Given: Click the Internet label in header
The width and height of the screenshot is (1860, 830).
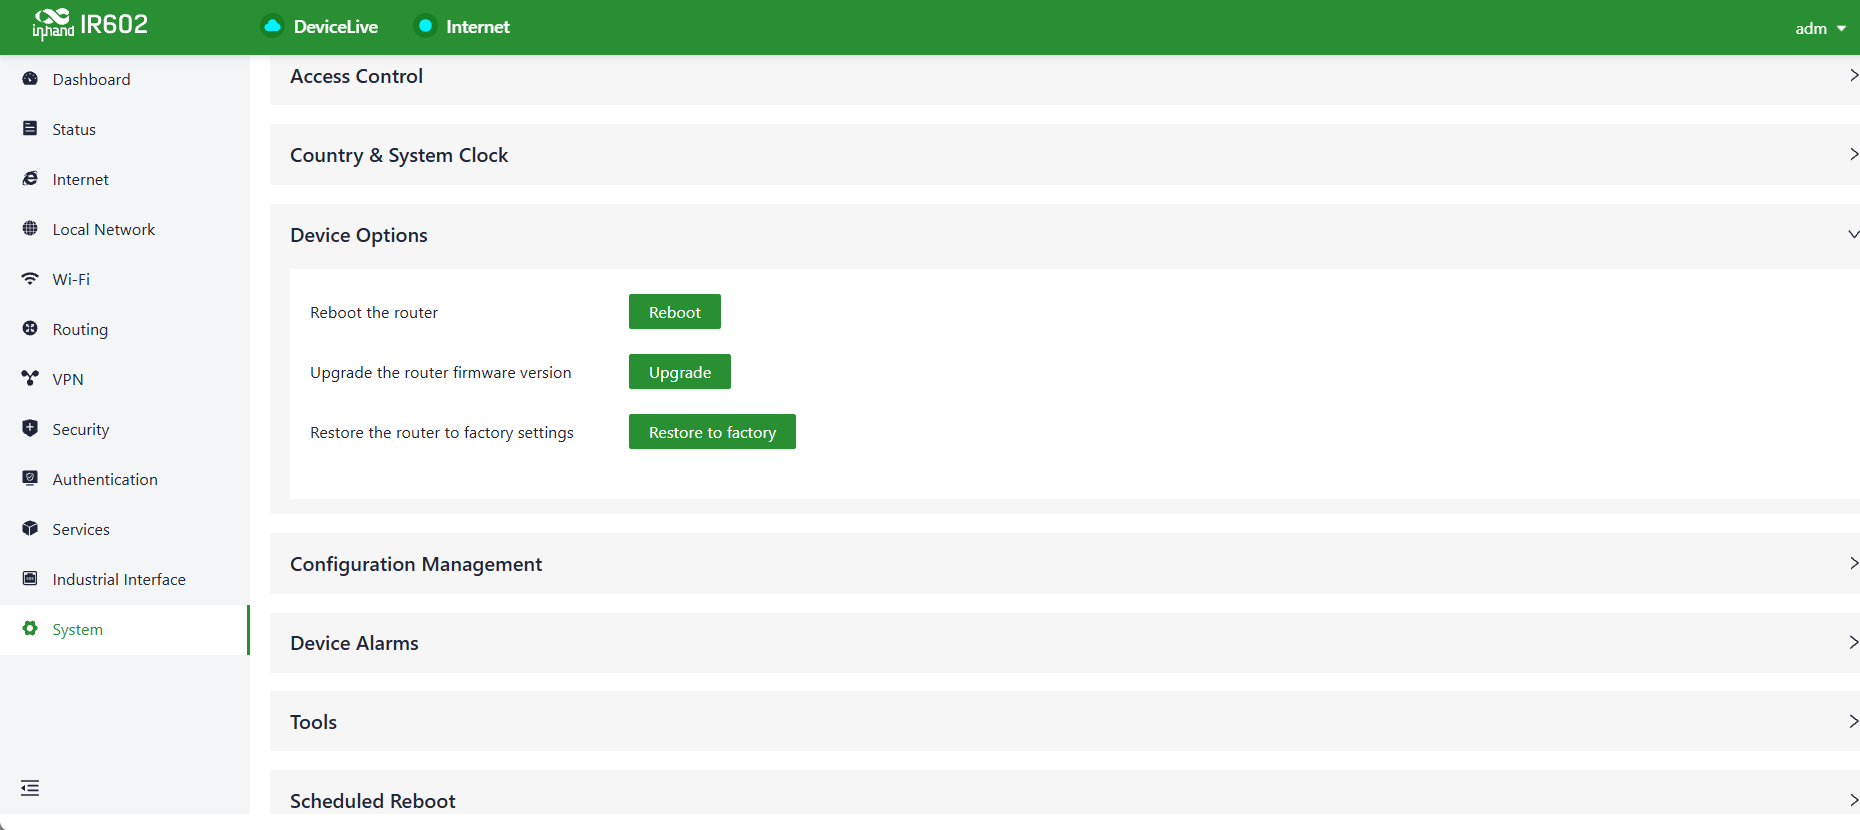Looking at the screenshot, I should pyautogui.click(x=478, y=27).
